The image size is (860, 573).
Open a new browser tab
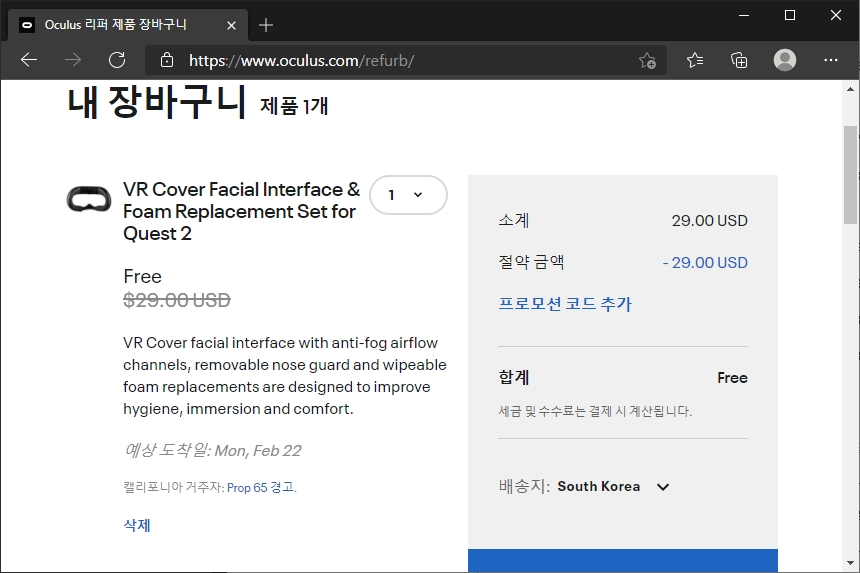click(266, 25)
